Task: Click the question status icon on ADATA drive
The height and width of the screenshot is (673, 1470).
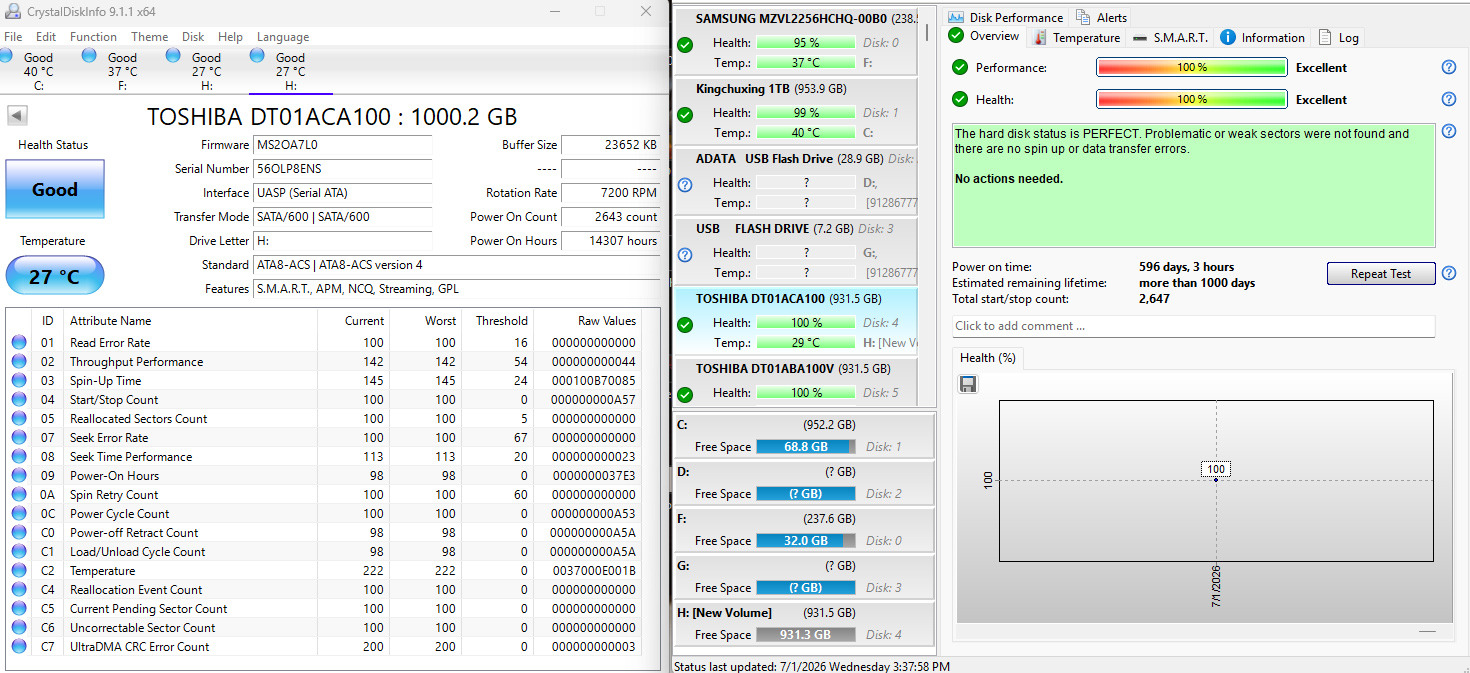Action: (x=685, y=184)
